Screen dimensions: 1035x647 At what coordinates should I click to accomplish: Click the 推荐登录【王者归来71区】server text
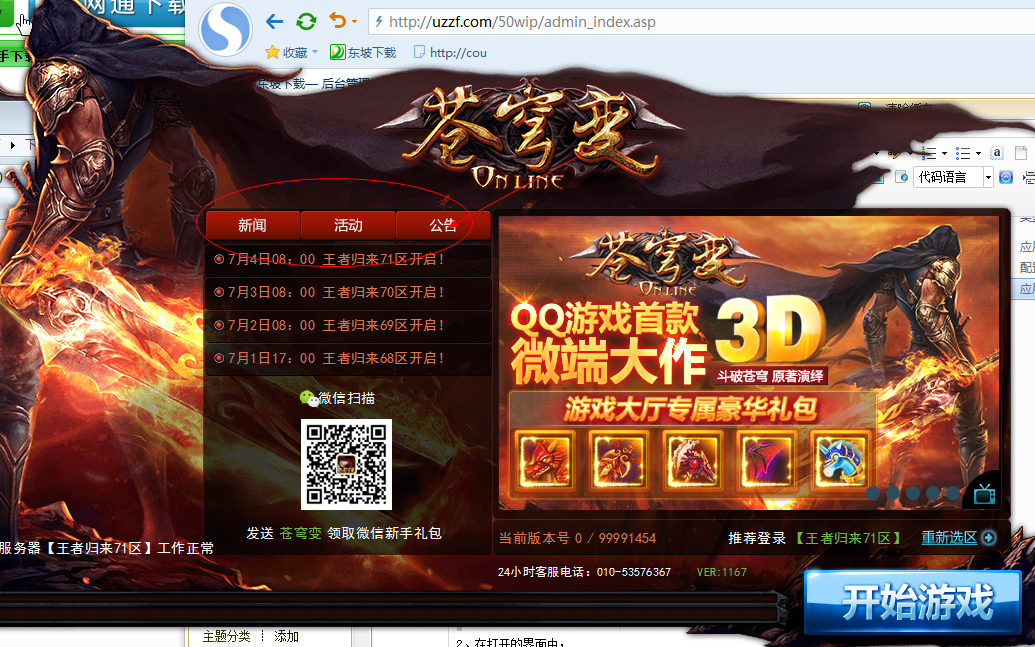(815, 538)
